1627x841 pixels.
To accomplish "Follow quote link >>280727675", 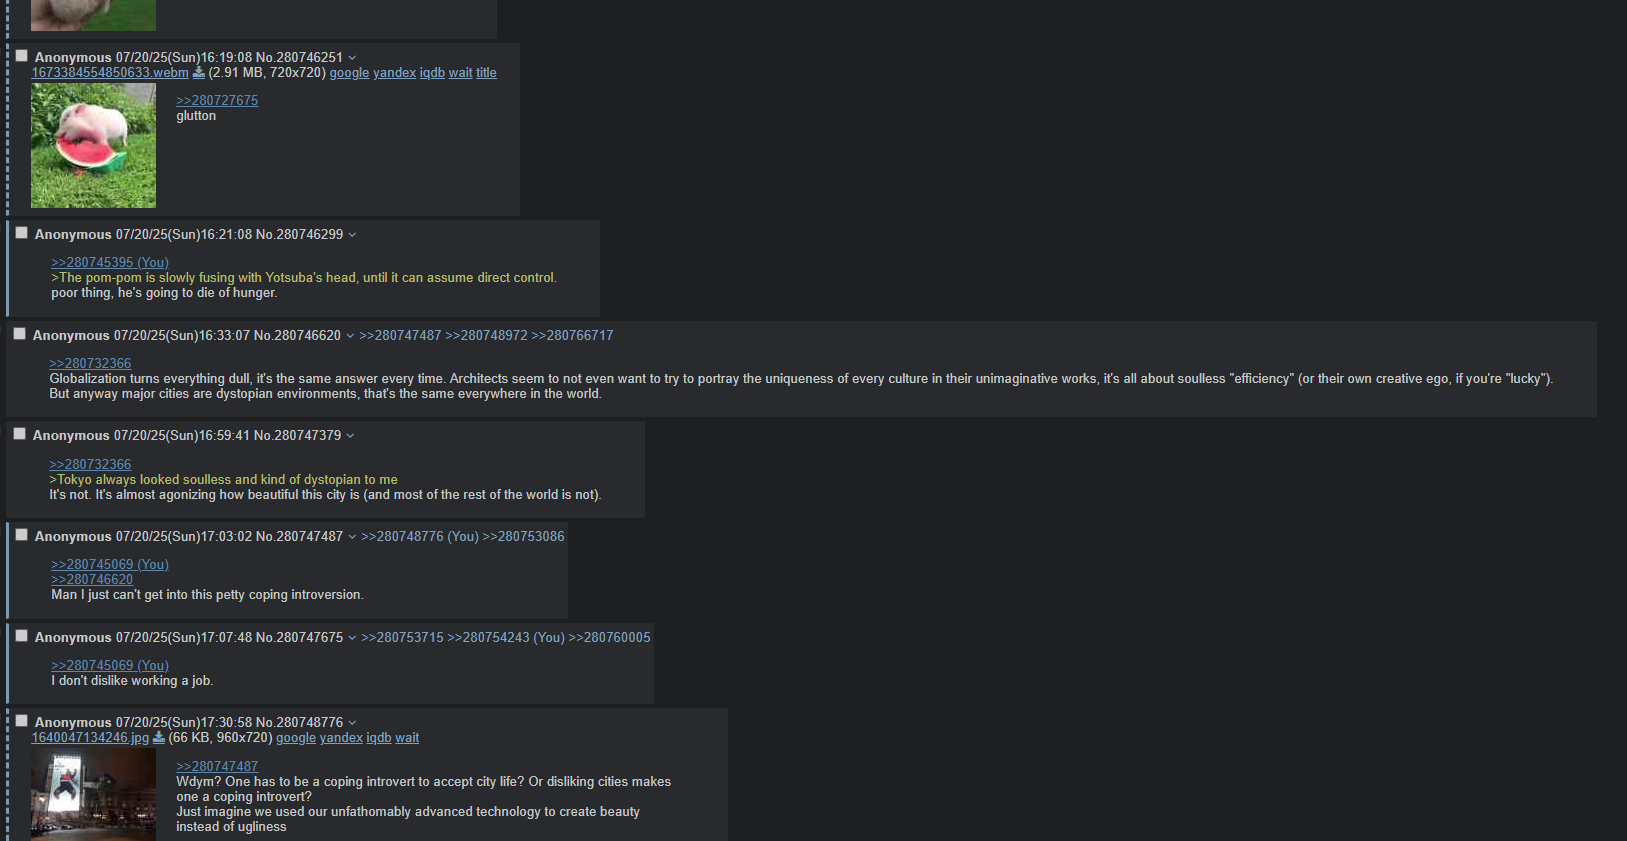I will click(217, 101).
